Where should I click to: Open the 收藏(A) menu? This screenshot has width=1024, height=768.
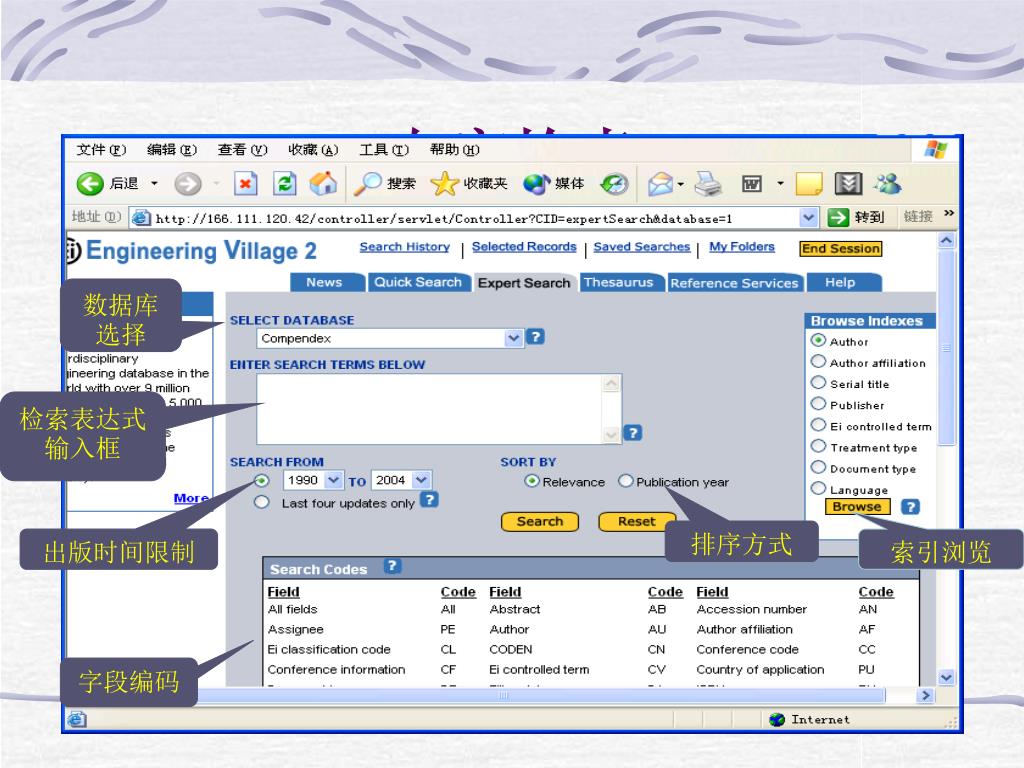pyautogui.click(x=313, y=150)
